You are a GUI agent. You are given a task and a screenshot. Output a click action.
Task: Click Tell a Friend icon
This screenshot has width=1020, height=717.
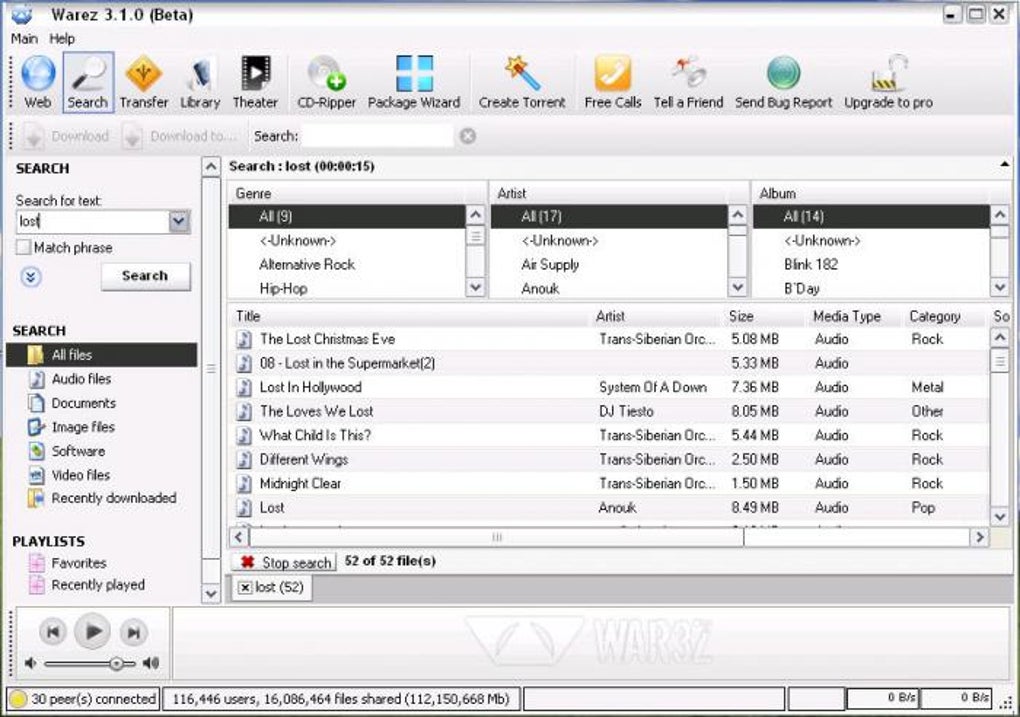(688, 82)
